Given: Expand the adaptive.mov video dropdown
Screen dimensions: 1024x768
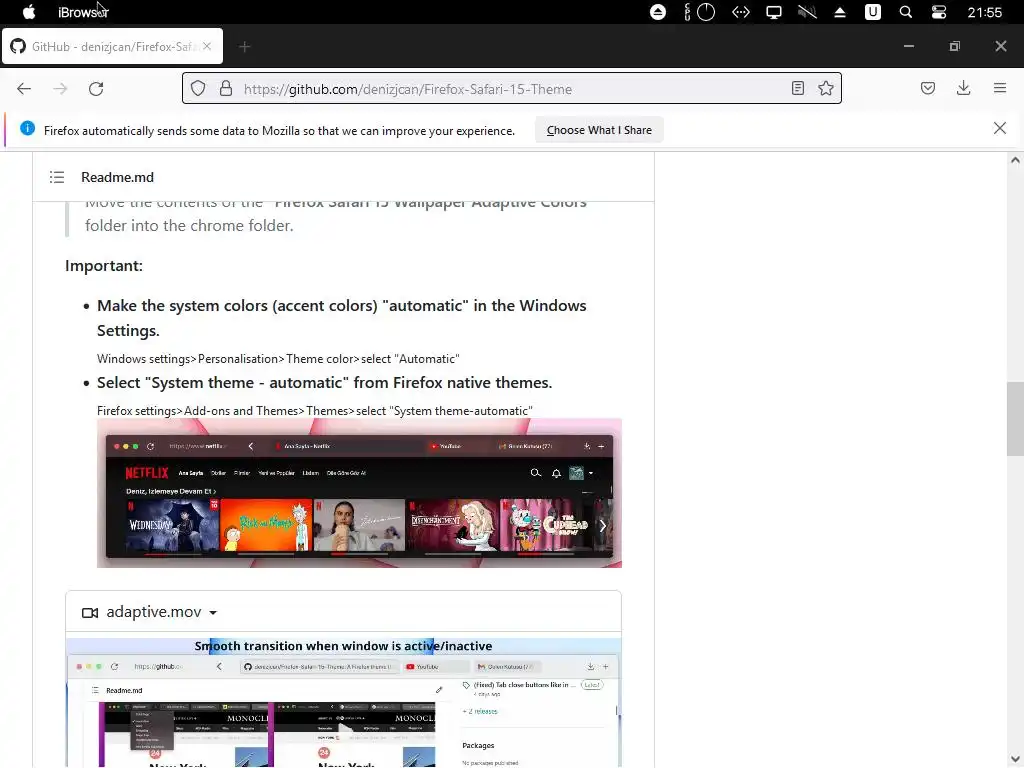Looking at the screenshot, I should 213,613.
